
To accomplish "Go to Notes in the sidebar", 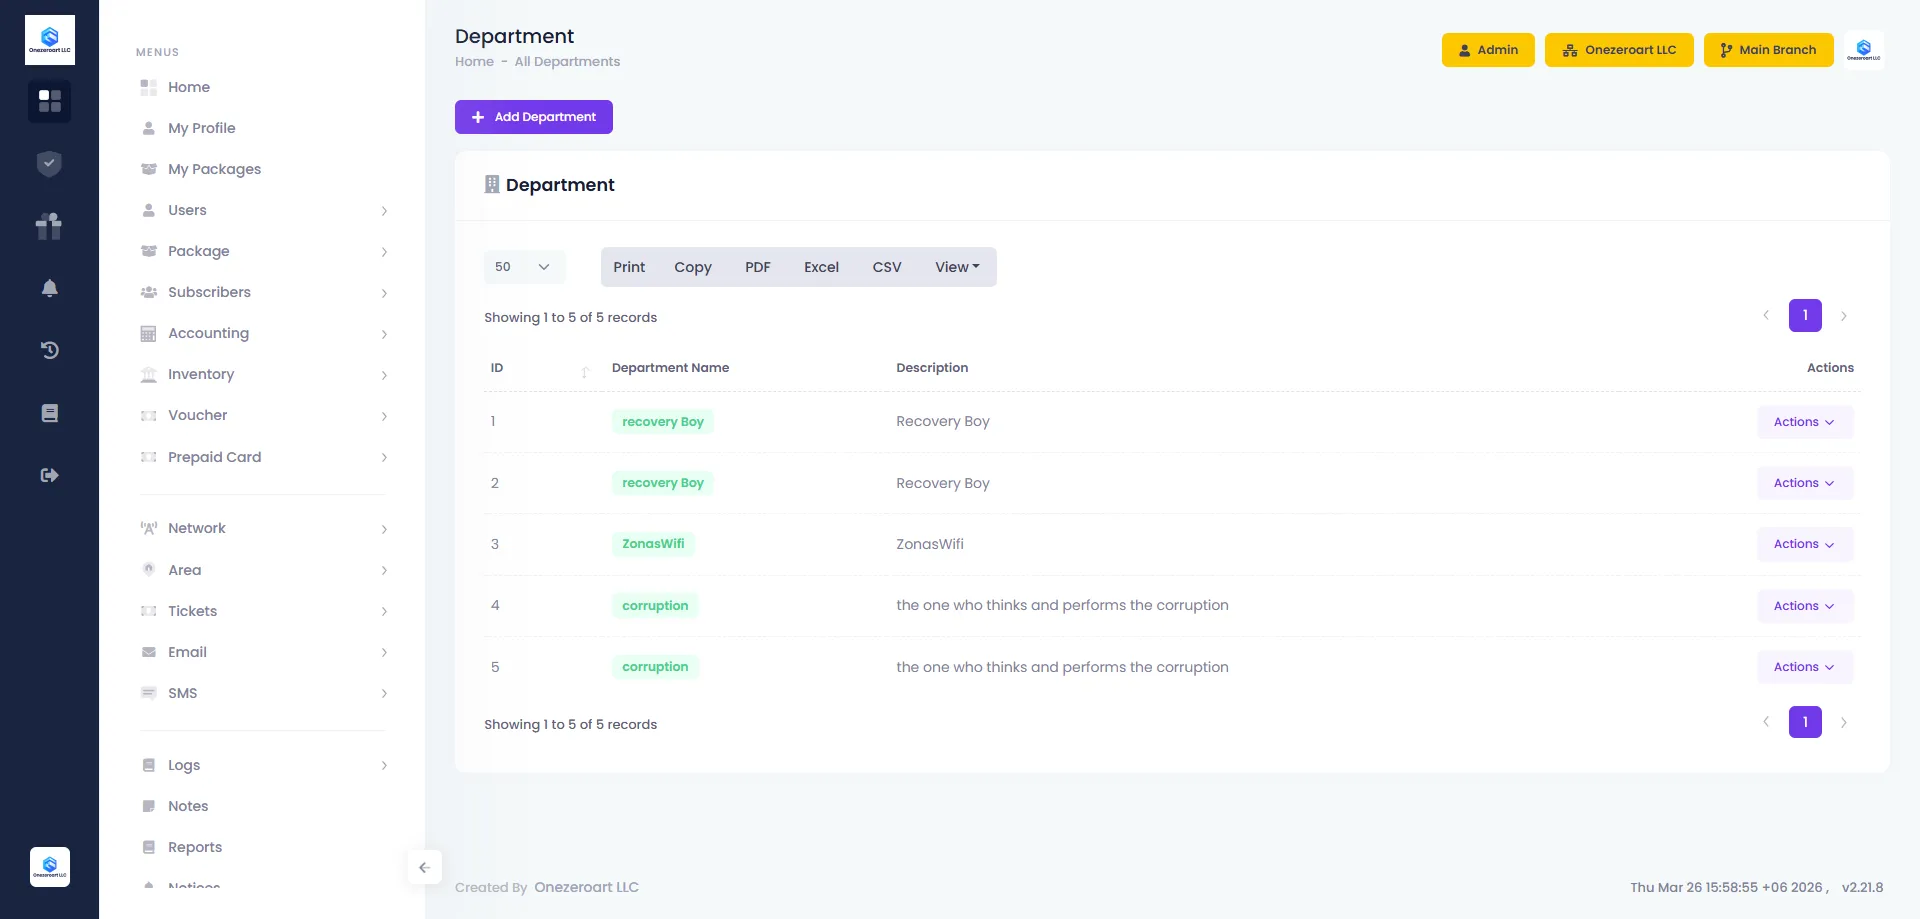I will tap(188, 806).
